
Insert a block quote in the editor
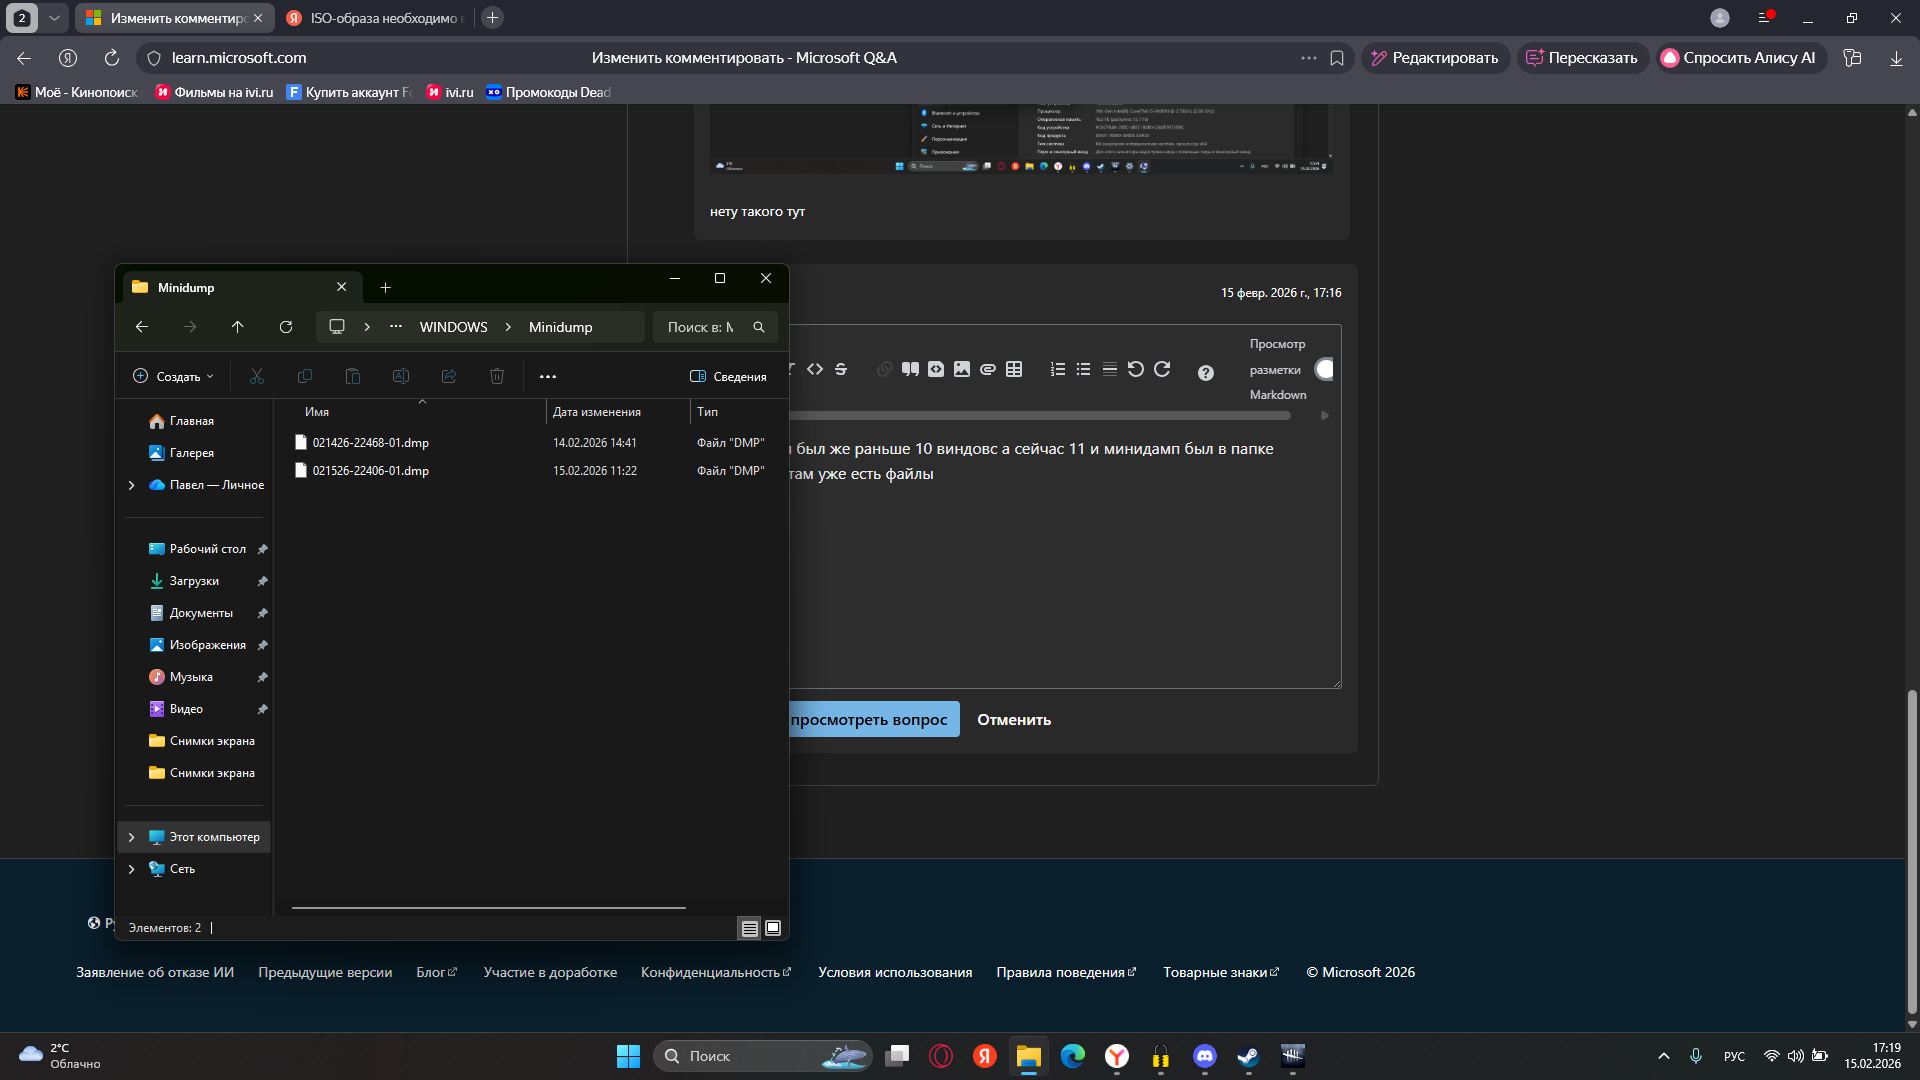click(910, 369)
